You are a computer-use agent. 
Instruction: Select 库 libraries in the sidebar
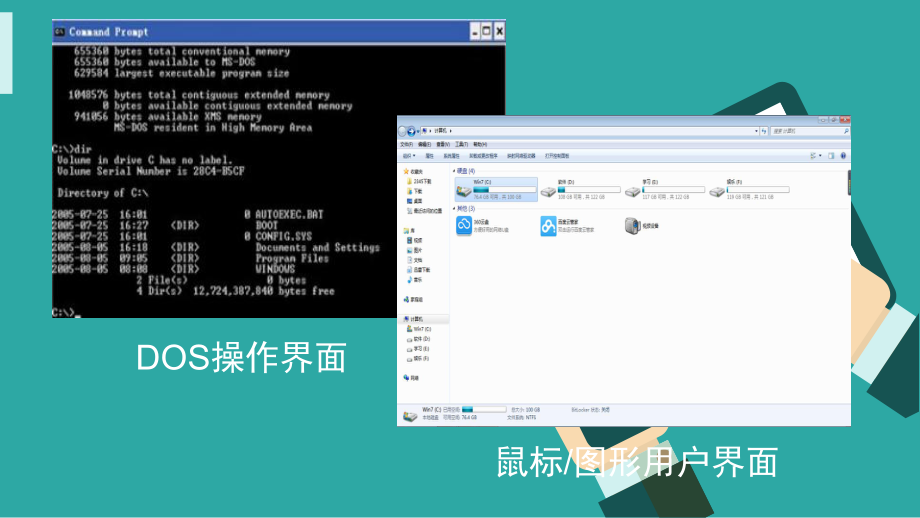click(410, 231)
